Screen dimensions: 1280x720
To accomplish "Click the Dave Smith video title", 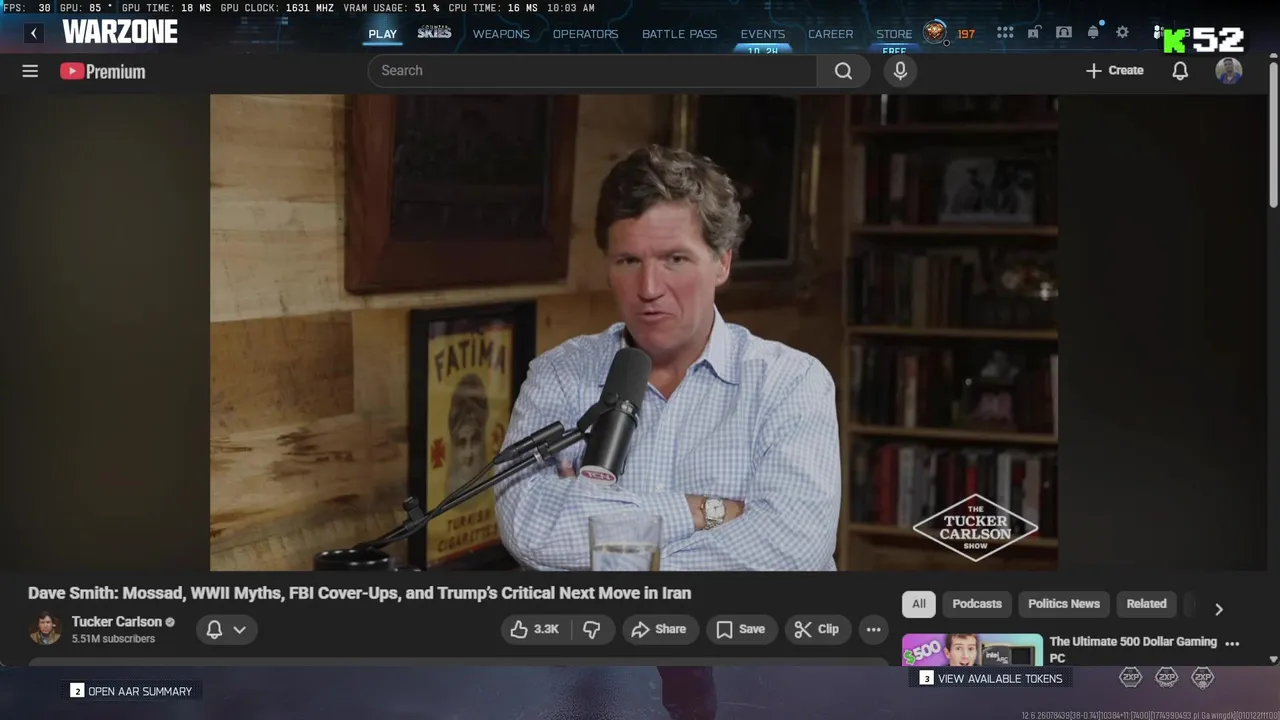I will [359, 593].
